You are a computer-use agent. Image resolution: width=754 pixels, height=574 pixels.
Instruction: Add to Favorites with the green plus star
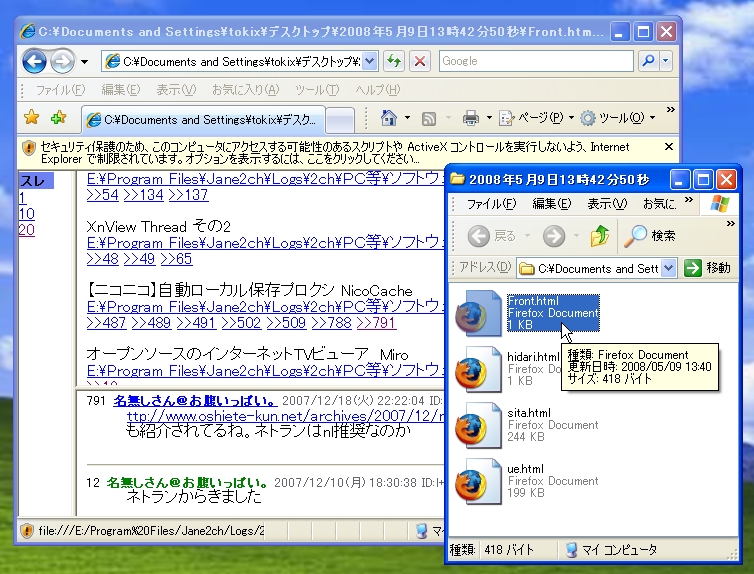pos(59,117)
